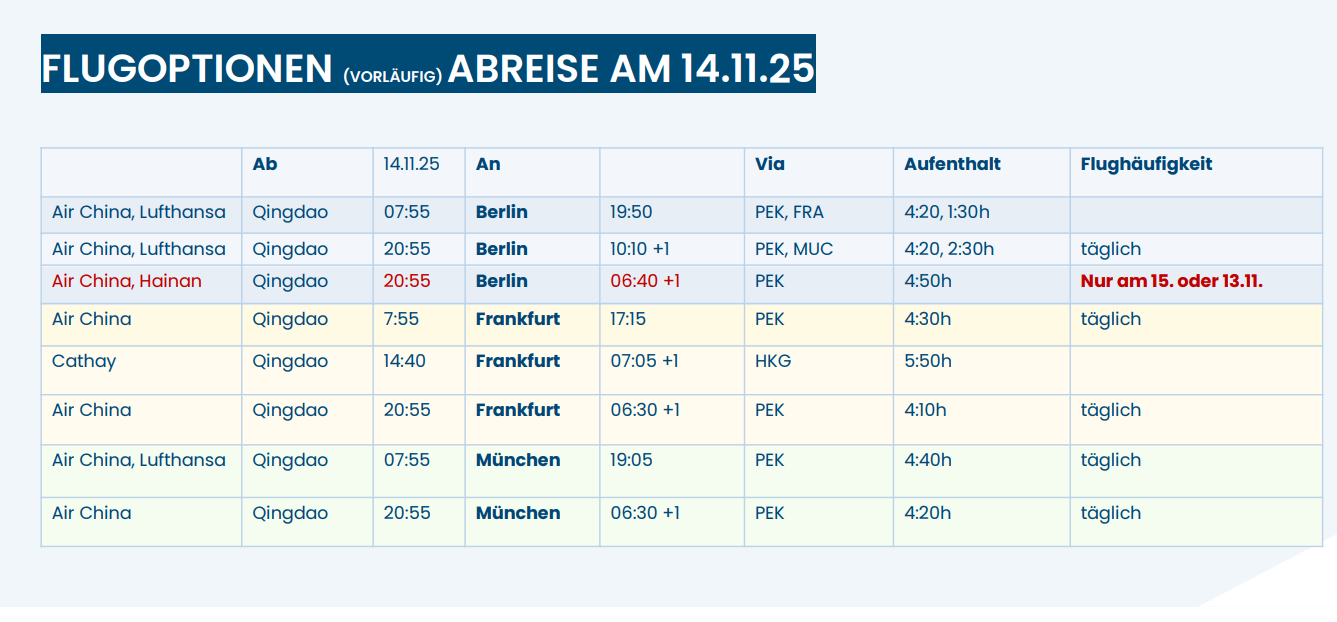The width and height of the screenshot is (1337, 622).
Task: Select the 14:40 departure time
Action: [404, 361]
